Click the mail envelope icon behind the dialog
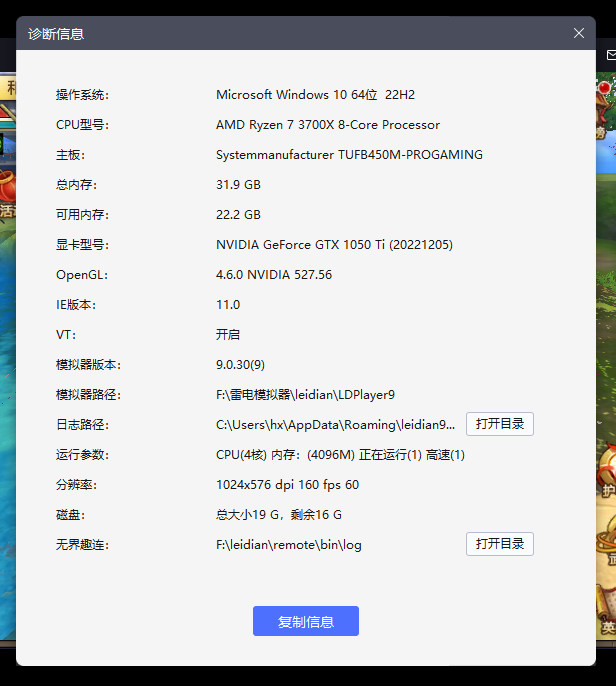This screenshot has width=616, height=686. tap(610, 55)
